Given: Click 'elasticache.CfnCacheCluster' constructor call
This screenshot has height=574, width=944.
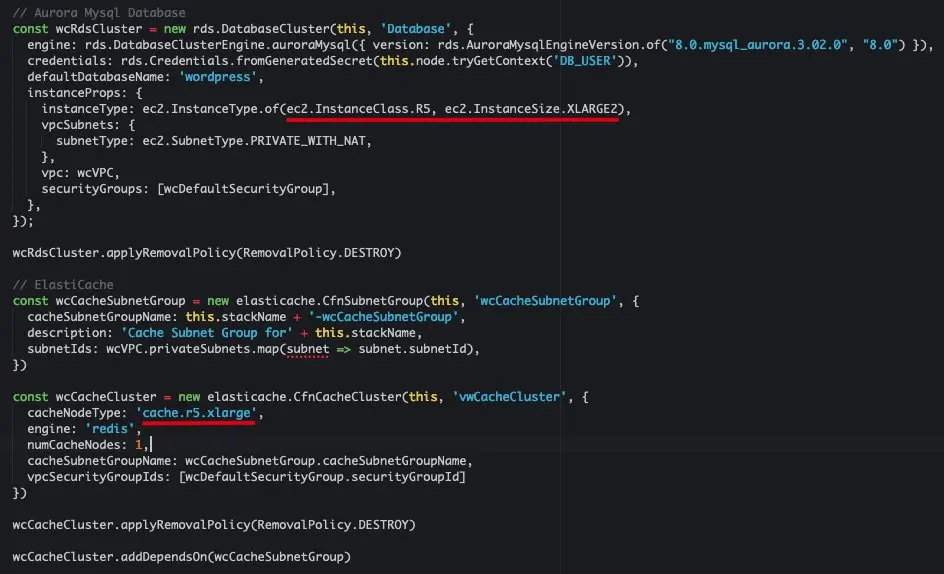Looking at the screenshot, I should [305, 397].
